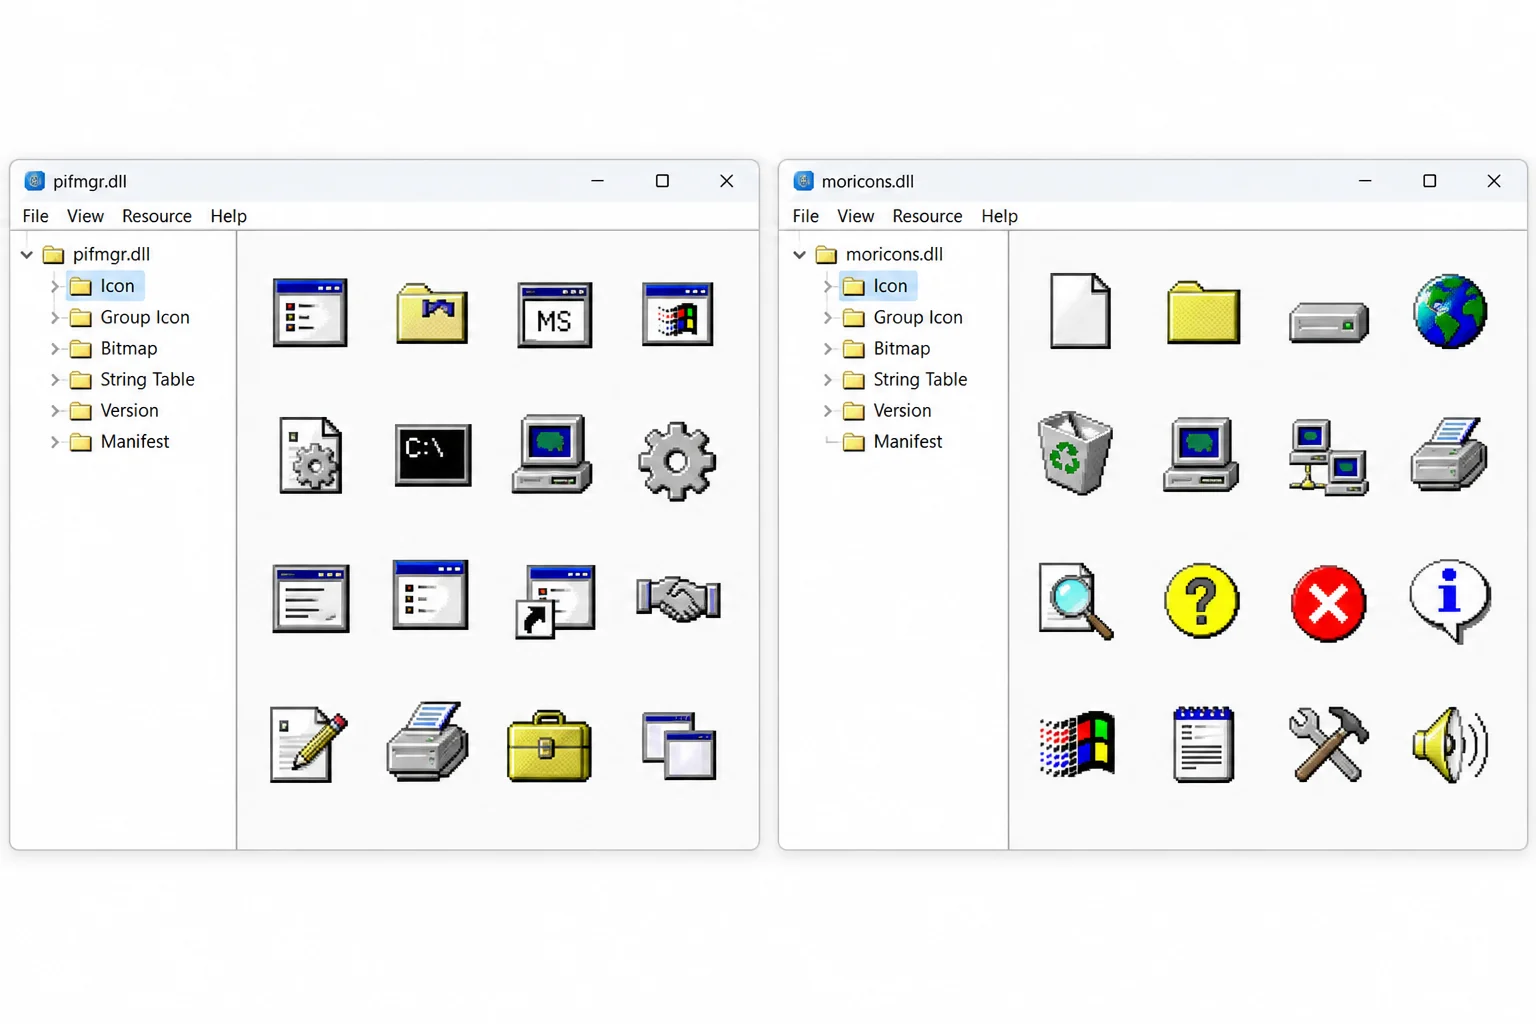Select the large gray gear icon
The height and width of the screenshot is (1024, 1536).
click(x=677, y=461)
